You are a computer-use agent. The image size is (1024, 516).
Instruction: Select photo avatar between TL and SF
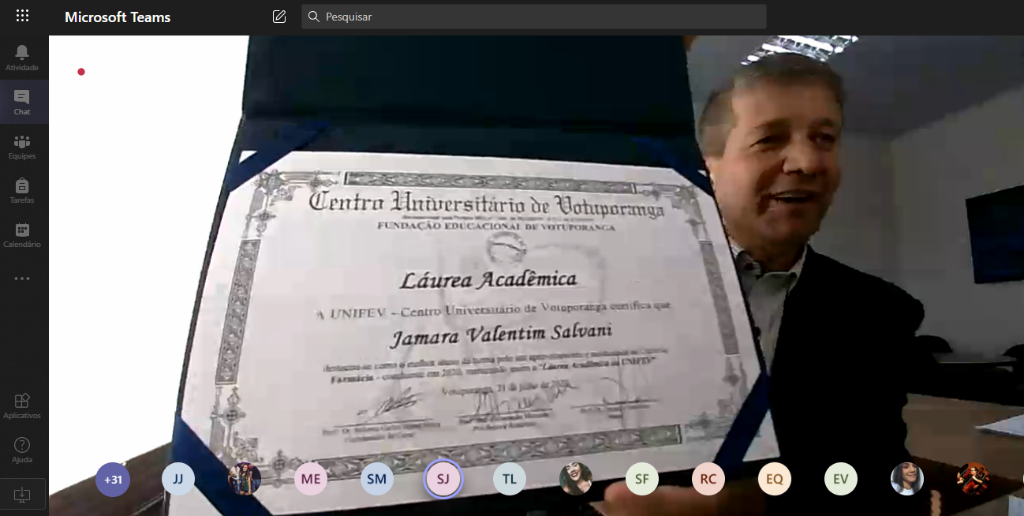pos(576,479)
